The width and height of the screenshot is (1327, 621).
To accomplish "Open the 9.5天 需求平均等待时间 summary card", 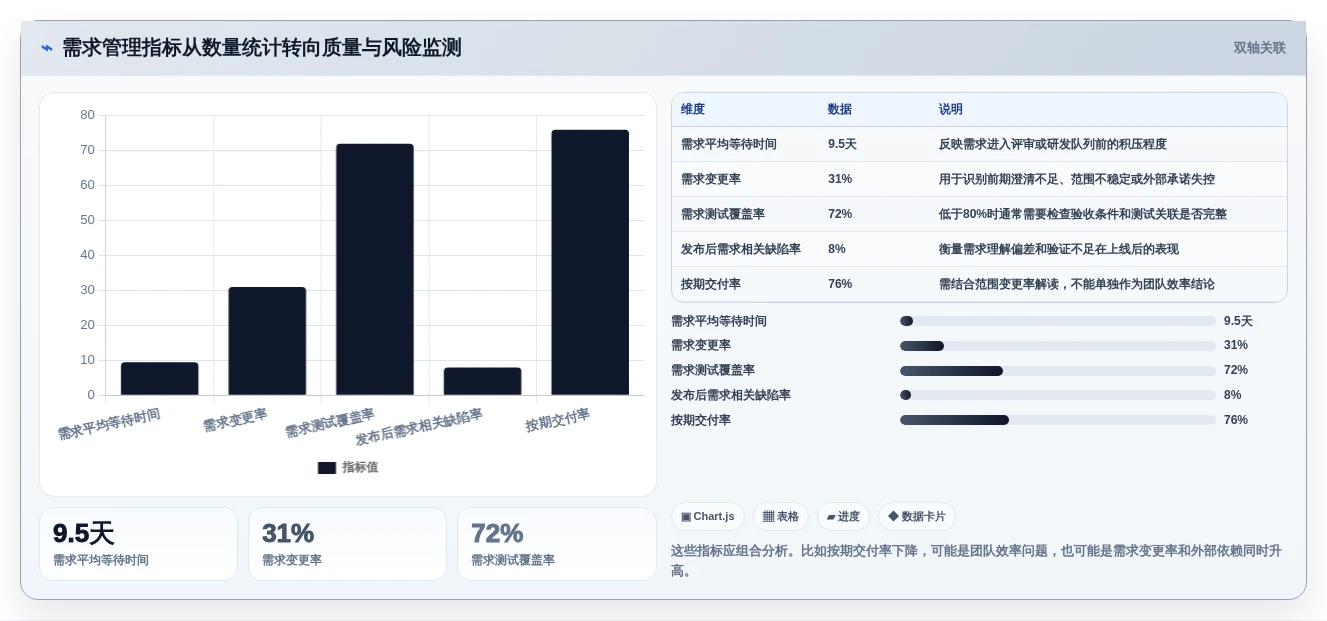I will coord(138,544).
